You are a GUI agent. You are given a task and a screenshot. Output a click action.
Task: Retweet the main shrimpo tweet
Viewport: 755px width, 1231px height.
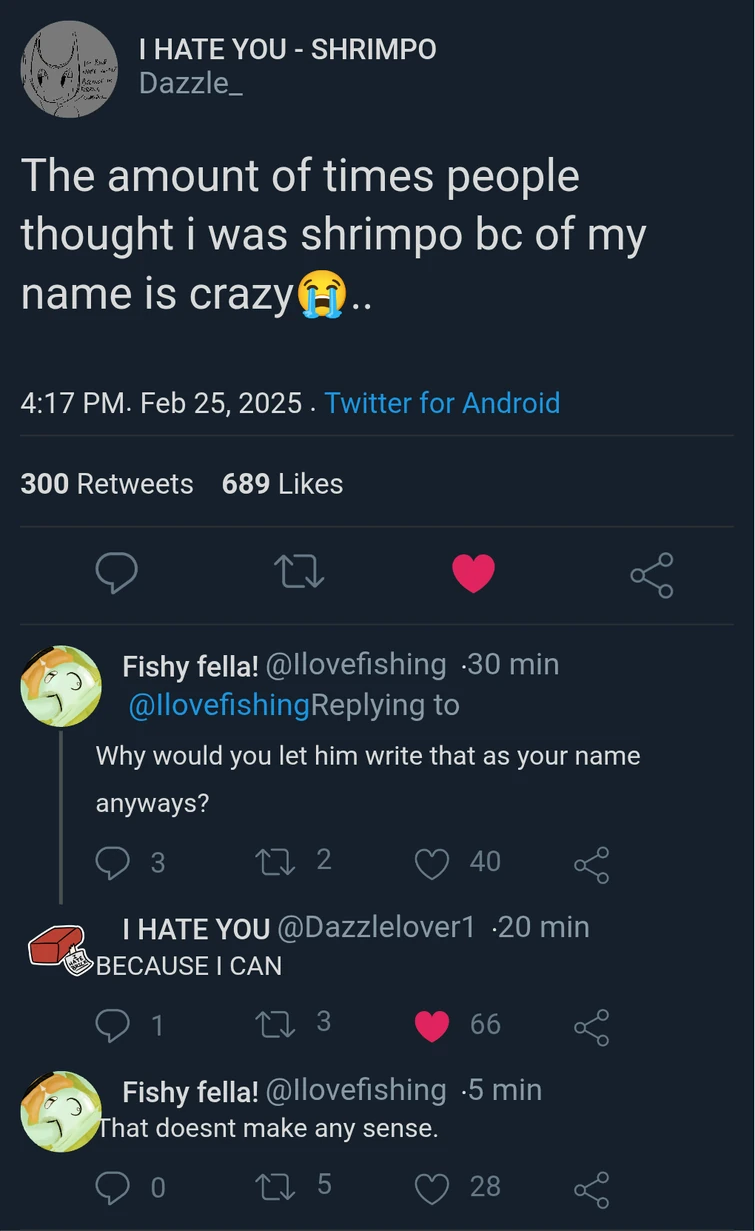(x=299, y=573)
